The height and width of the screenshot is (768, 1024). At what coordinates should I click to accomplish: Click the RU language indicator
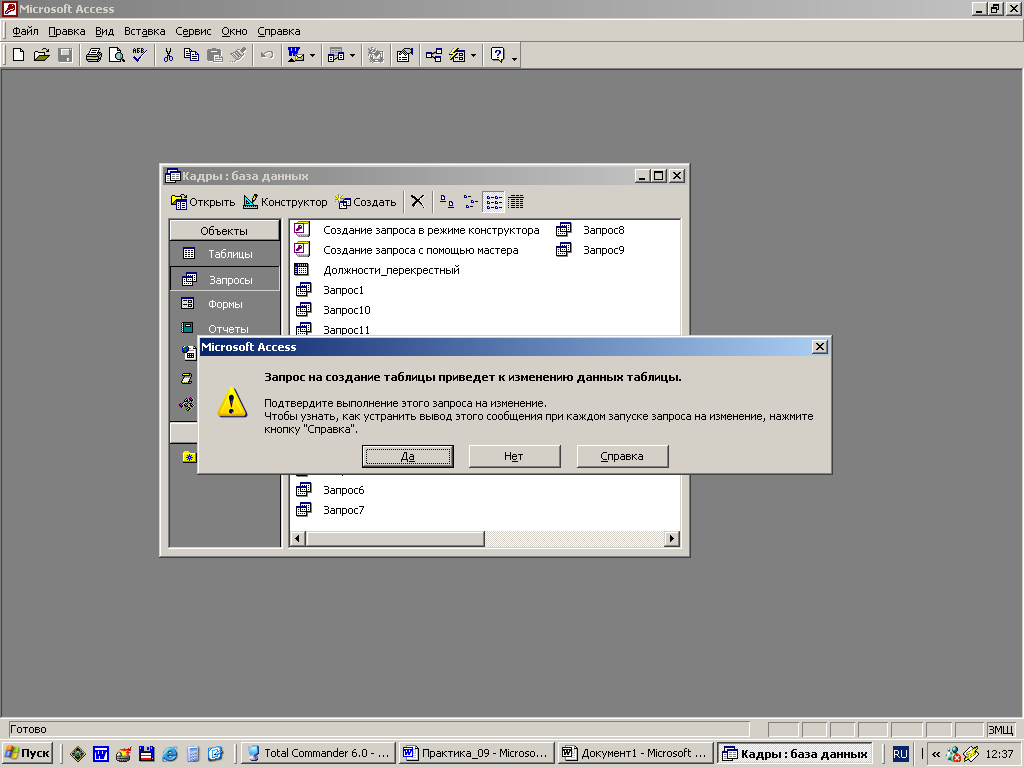[900, 754]
